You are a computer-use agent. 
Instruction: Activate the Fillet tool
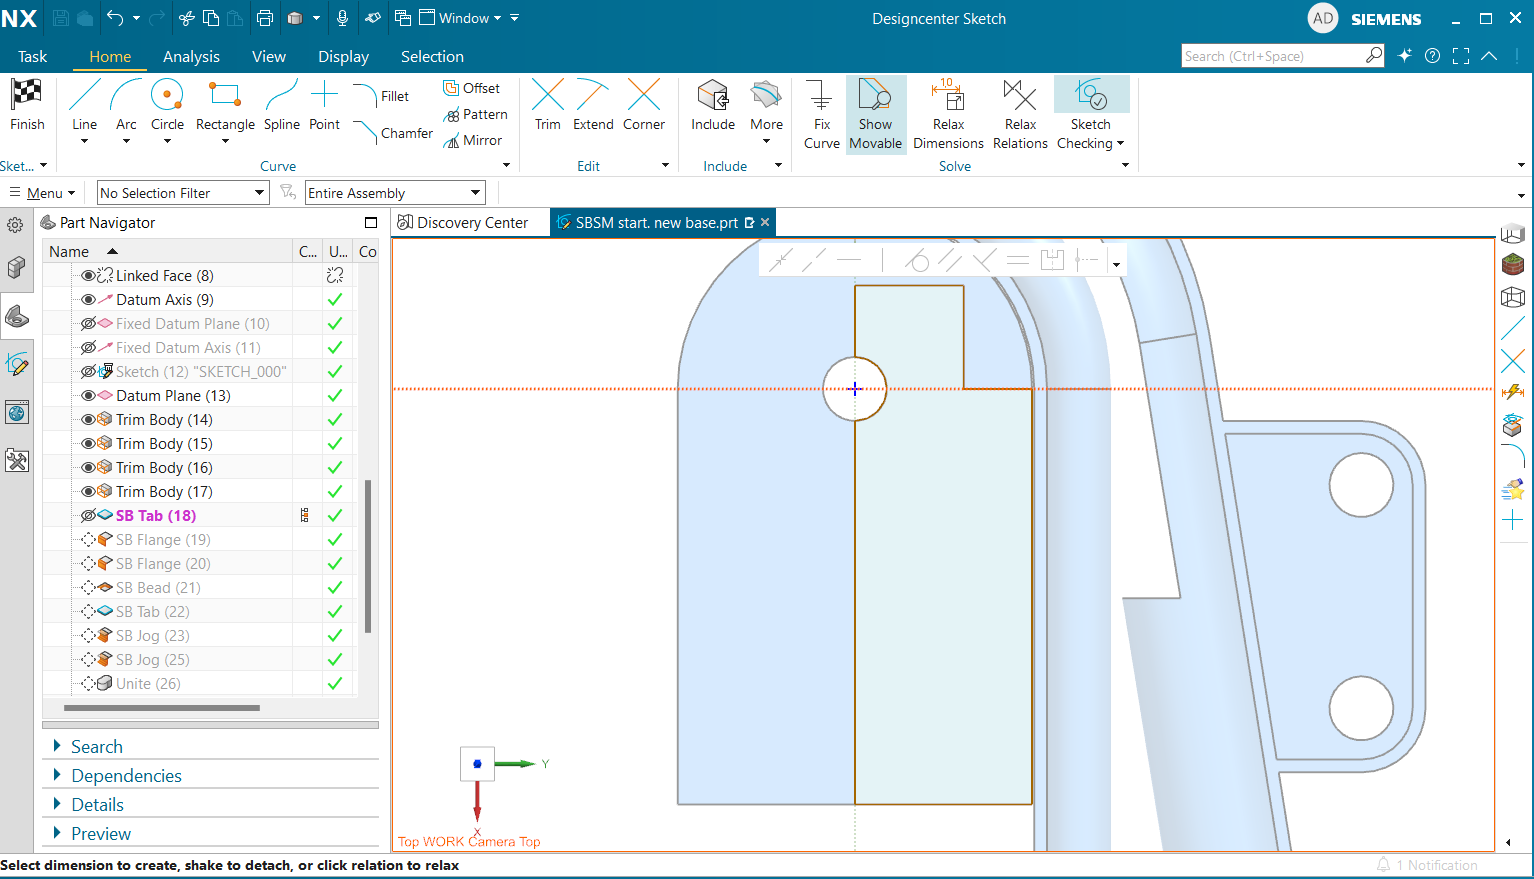[381, 96]
